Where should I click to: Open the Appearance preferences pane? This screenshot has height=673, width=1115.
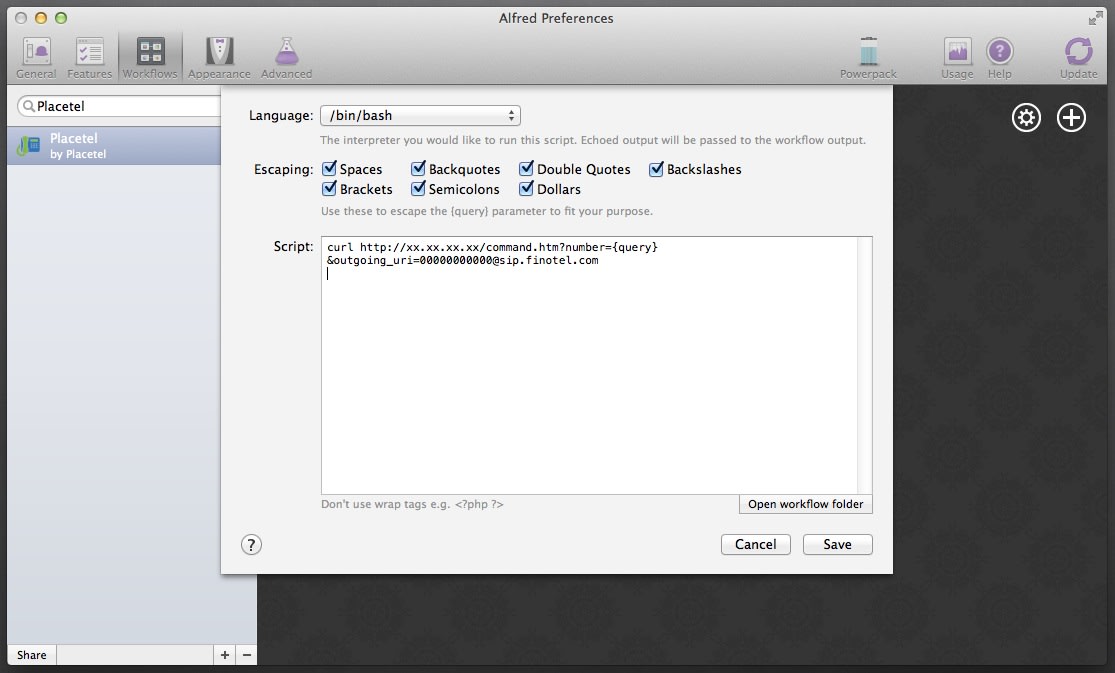pyautogui.click(x=219, y=58)
